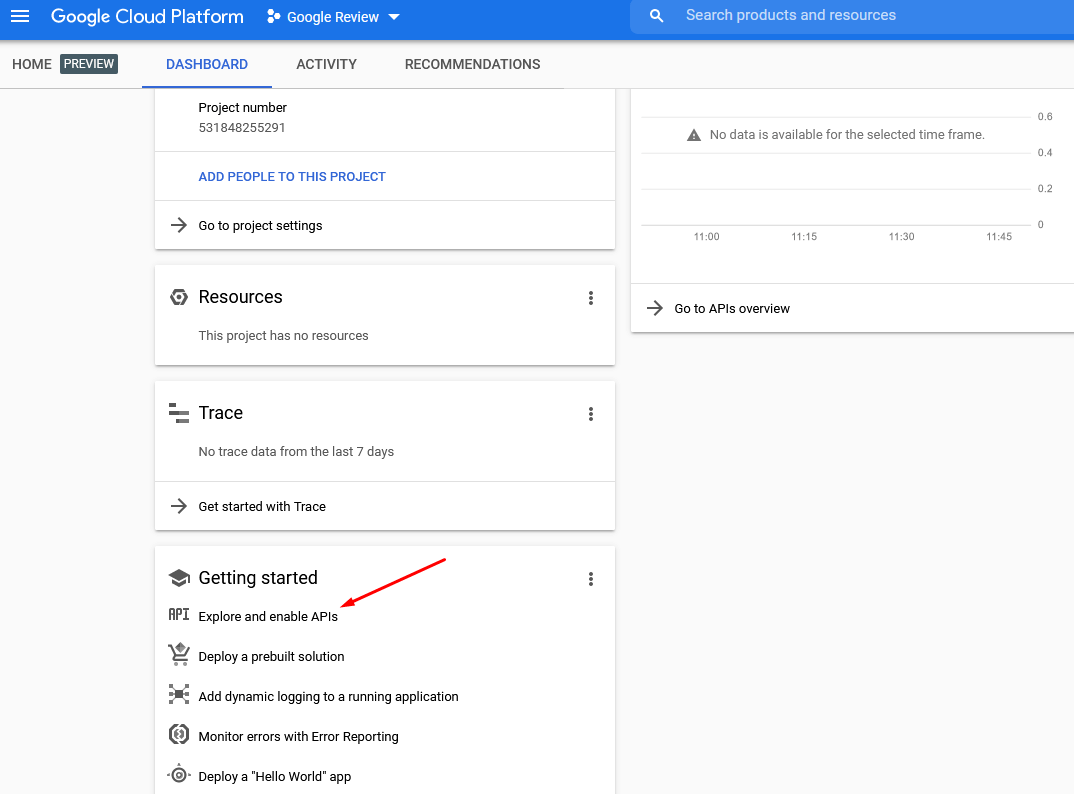
Task: Click the 0.2 chart axis value
Action: [x=1045, y=188]
